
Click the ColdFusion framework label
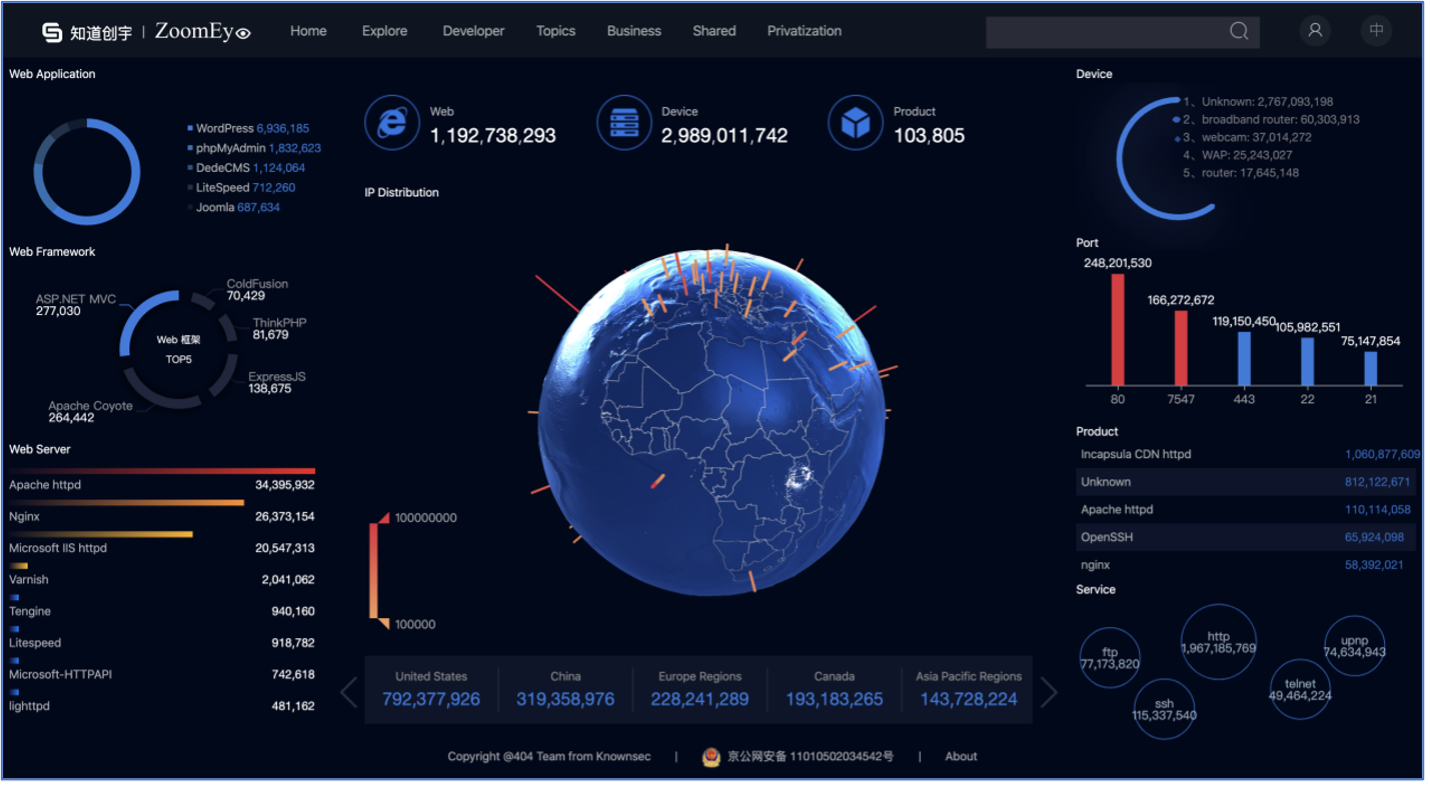257,290
